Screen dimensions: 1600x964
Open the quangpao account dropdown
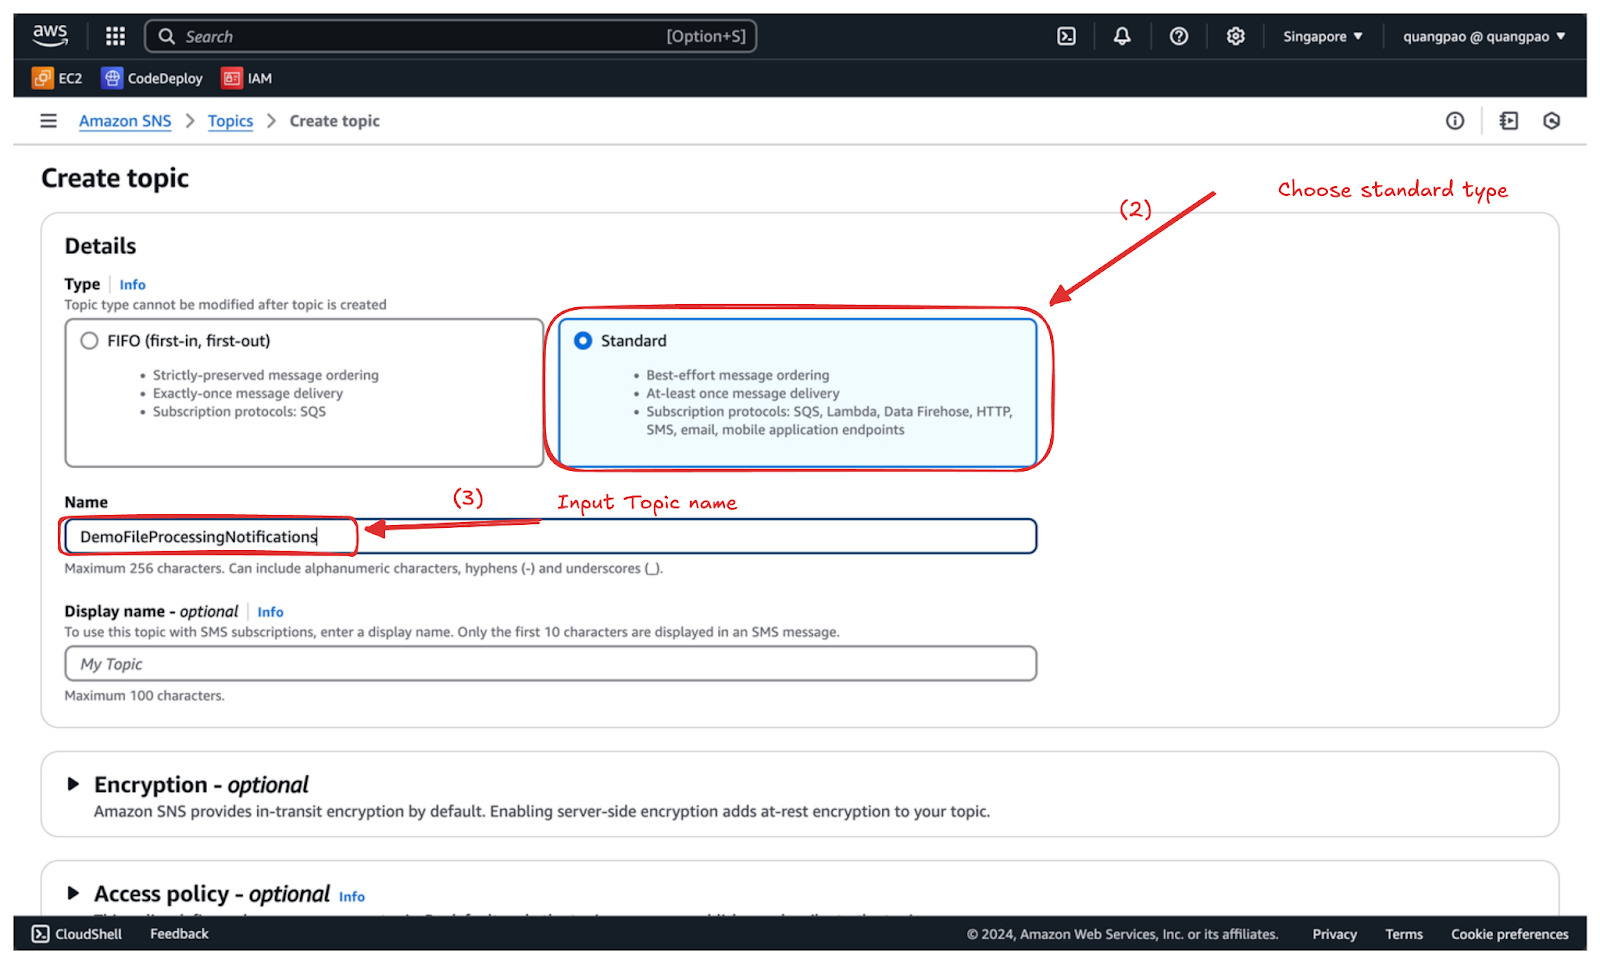[x=1484, y=36]
